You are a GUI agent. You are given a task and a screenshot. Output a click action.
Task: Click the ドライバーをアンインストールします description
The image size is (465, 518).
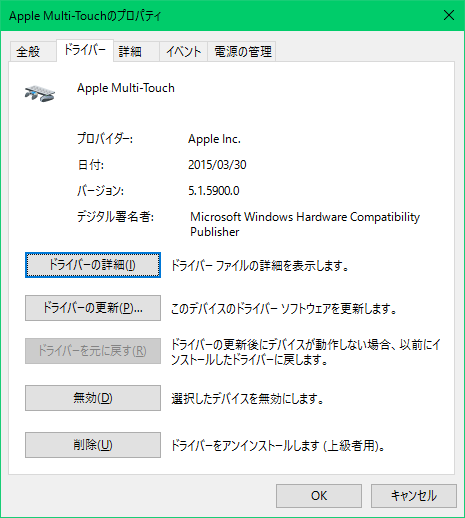278,446
